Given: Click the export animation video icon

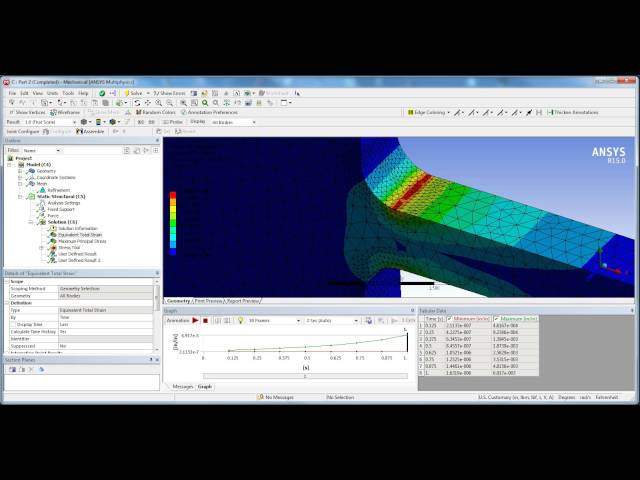Looking at the screenshot, I should 369,320.
